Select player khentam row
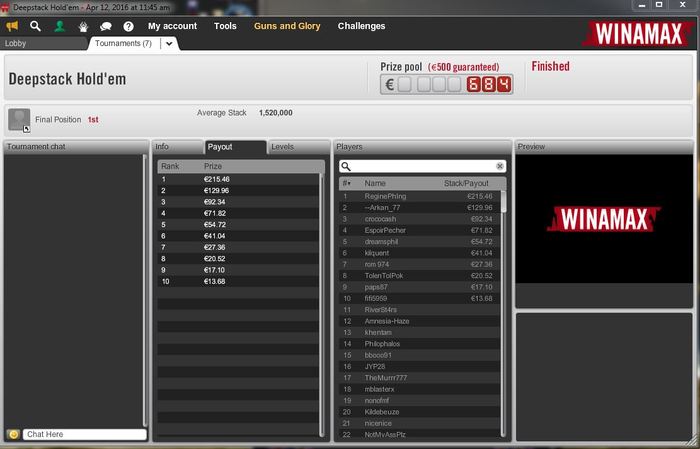The height and width of the screenshot is (449, 700). tap(420, 333)
